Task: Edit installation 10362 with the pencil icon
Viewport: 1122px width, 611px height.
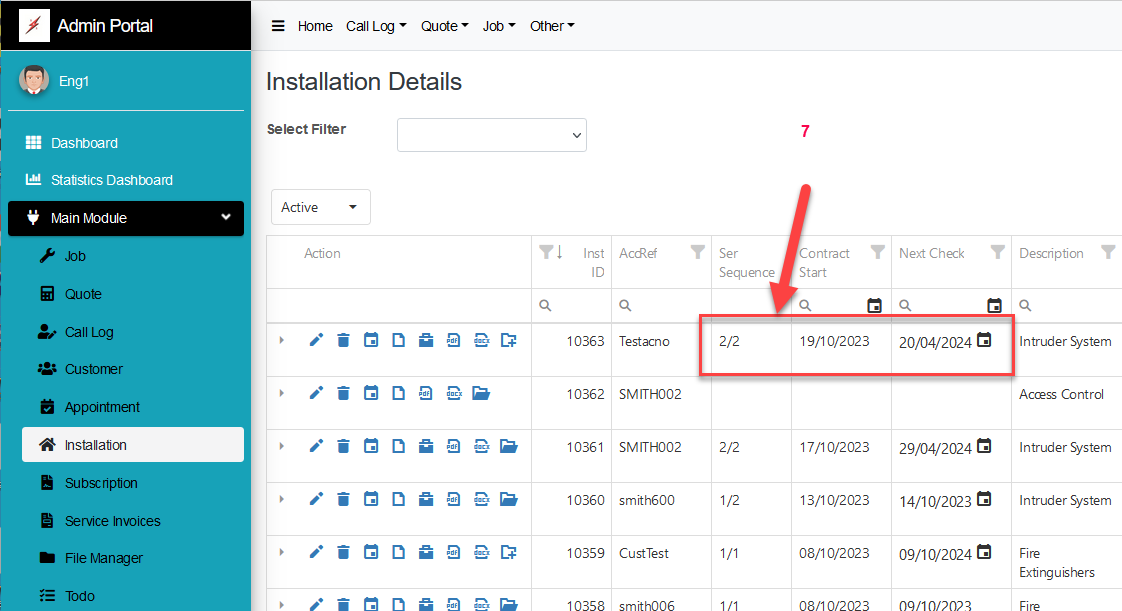Action: point(316,394)
